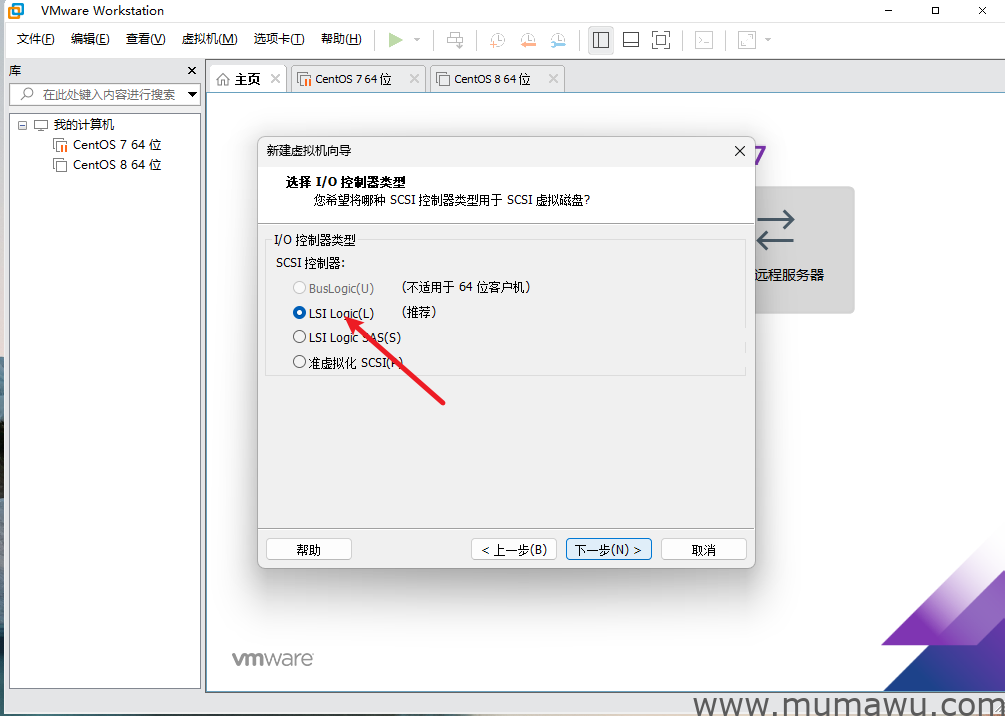Select the BusLogic(U) SCSI controller
This screenshot has width=1005, height=716.
(x=299, y=287)
